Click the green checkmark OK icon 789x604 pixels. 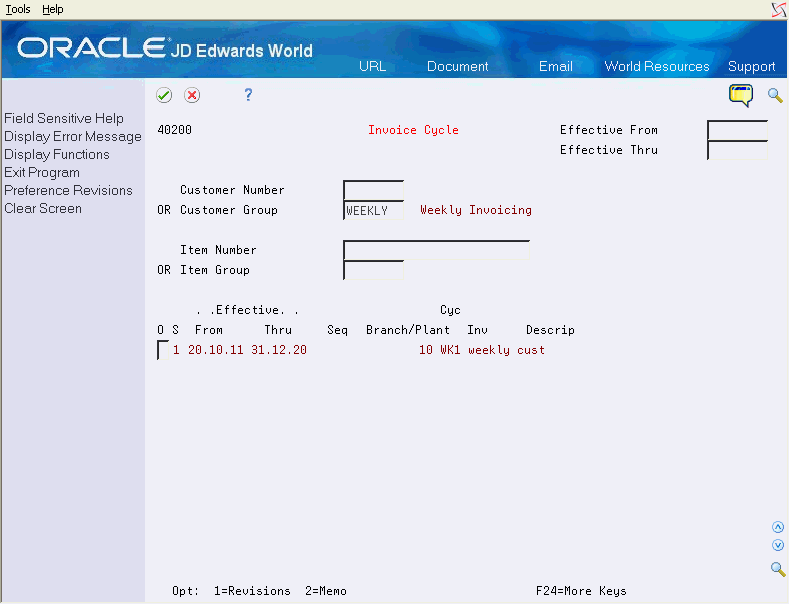coord(164,95)
